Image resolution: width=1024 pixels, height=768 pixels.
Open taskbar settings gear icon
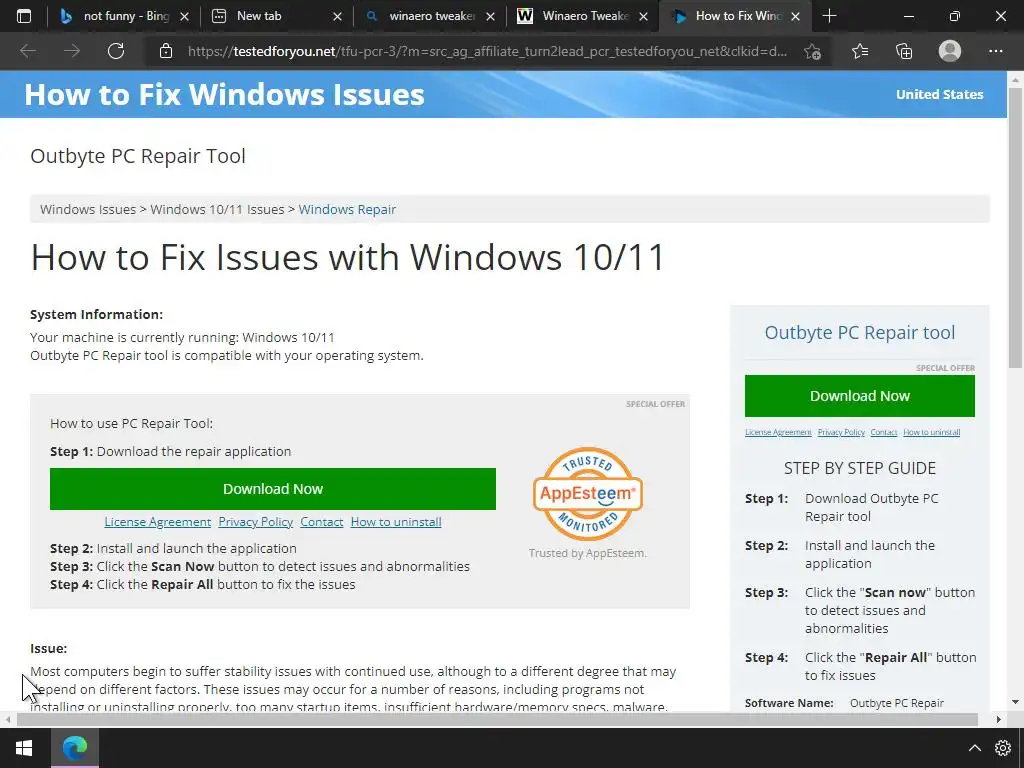pyautogui.click(x=1003, y=748)
